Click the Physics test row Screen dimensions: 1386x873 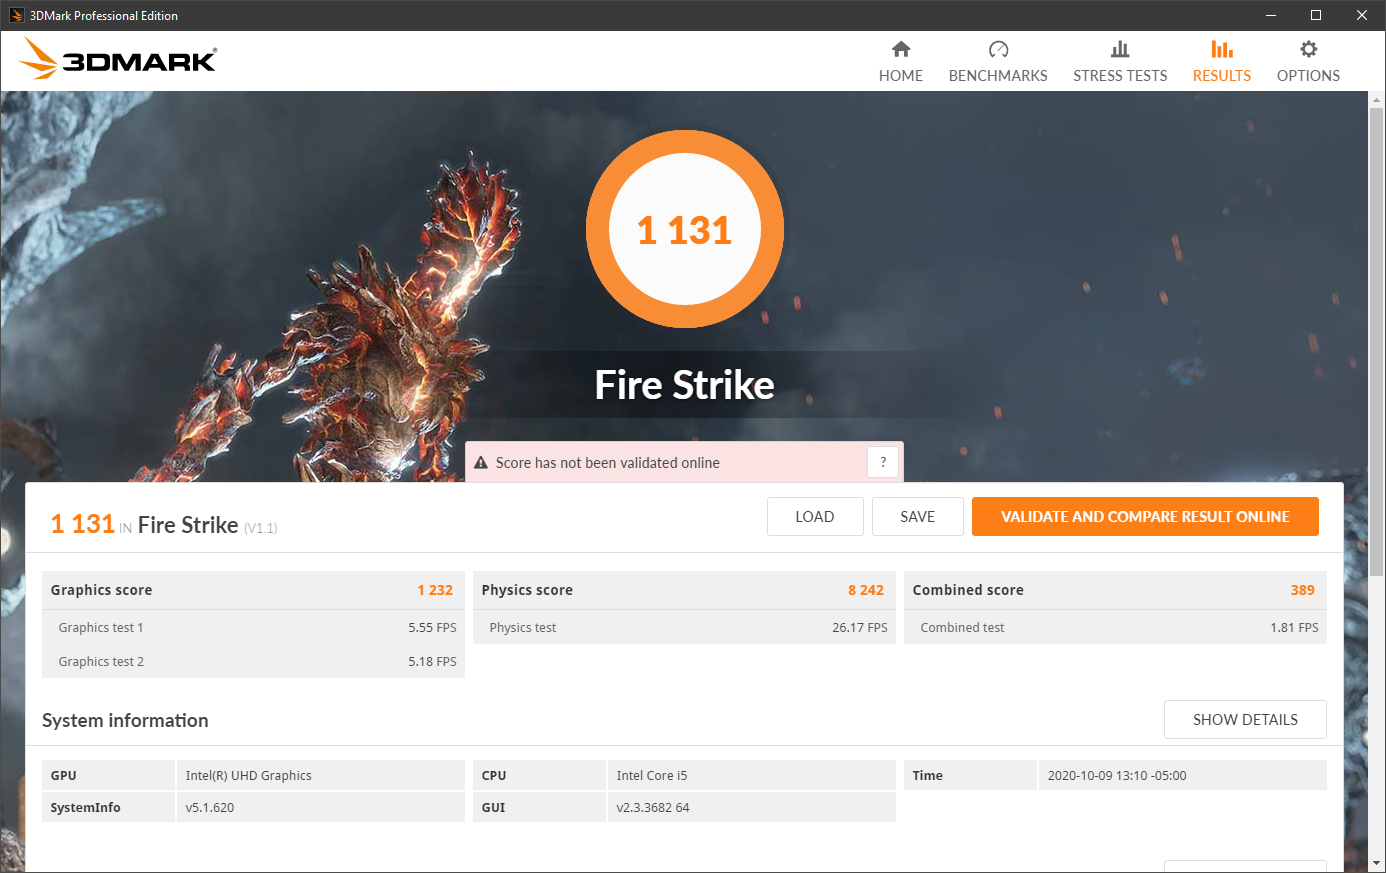pyautogui.click(x=684, y=628)
